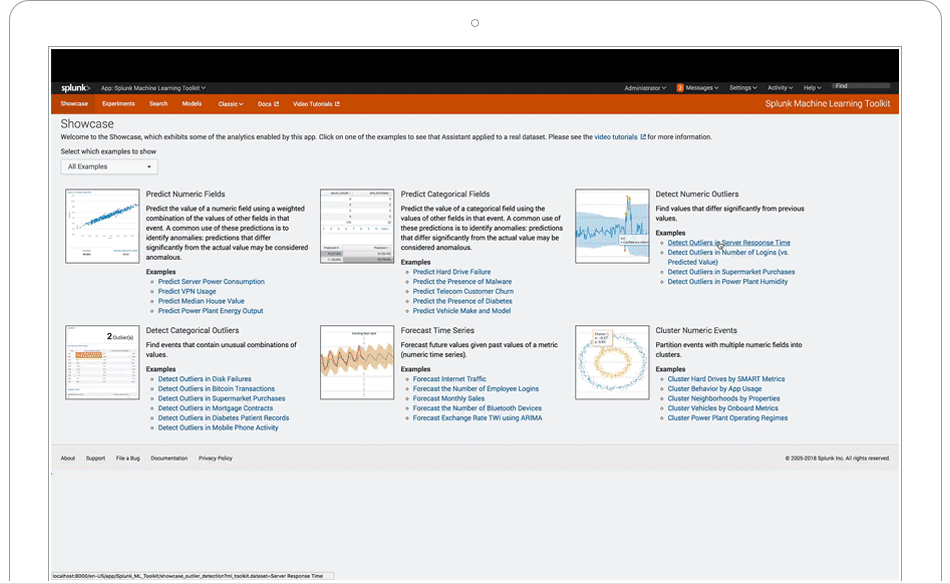This screenshot has width=950, height=584.
Task: Open Cluster Hard Drives by SMART Metrics
Action: [x=726, y=379]
